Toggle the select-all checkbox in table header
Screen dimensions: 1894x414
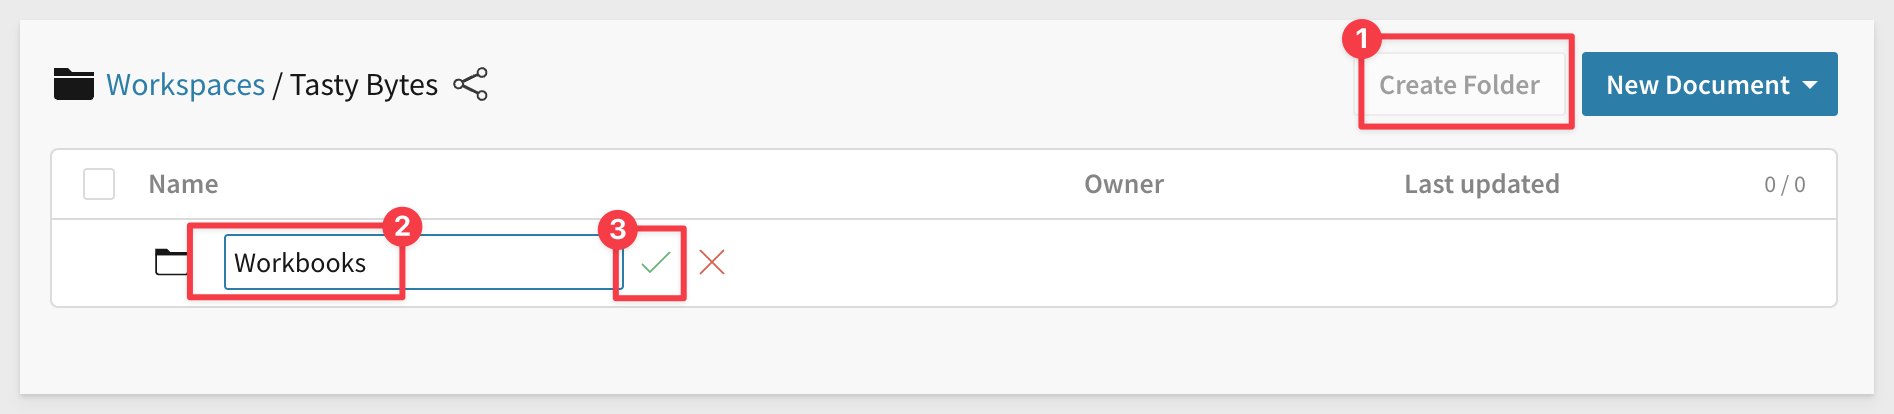click(x=99, y=184)
